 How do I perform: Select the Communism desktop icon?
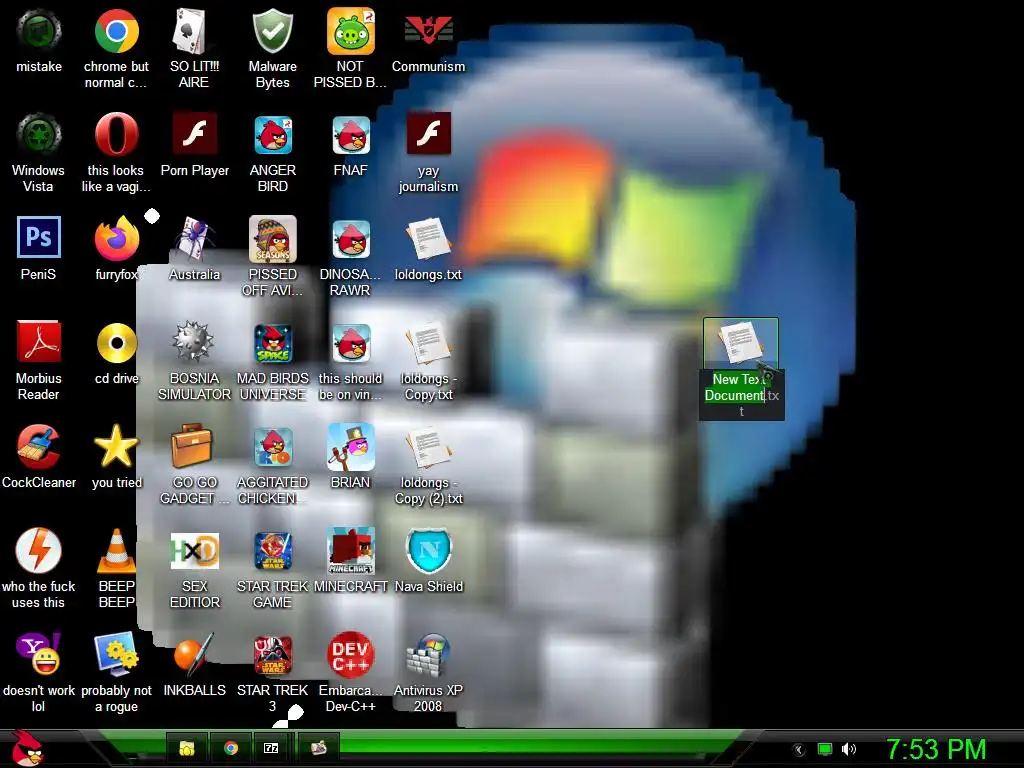(428, 31)
